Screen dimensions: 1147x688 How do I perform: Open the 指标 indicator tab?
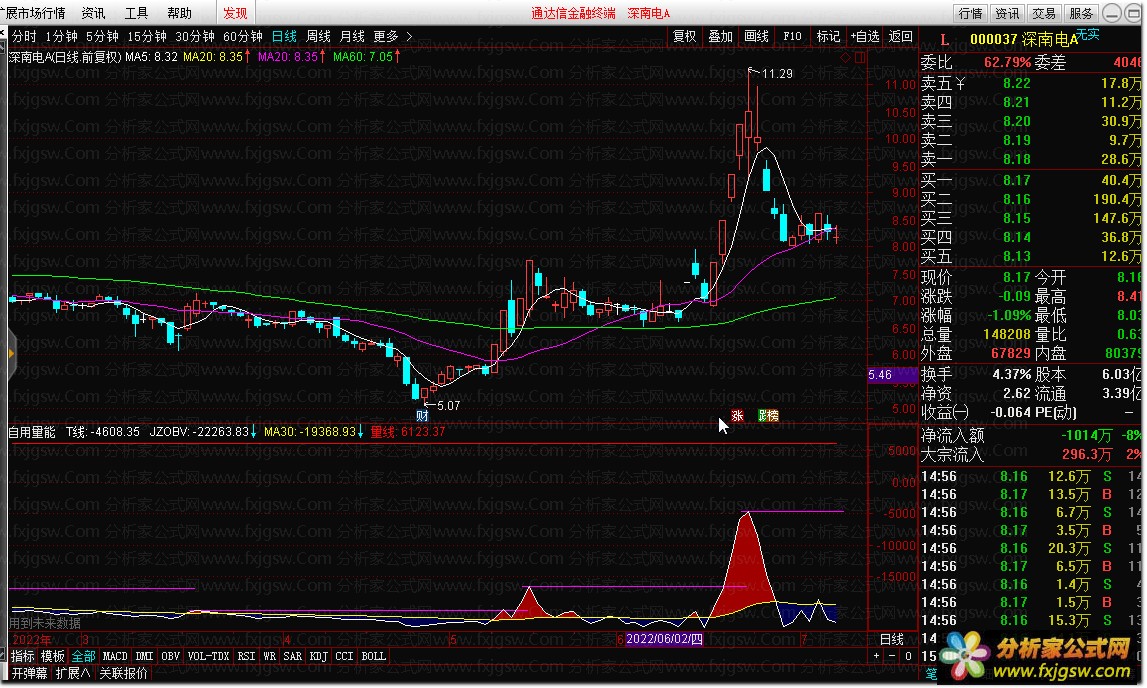pos(23,656)
